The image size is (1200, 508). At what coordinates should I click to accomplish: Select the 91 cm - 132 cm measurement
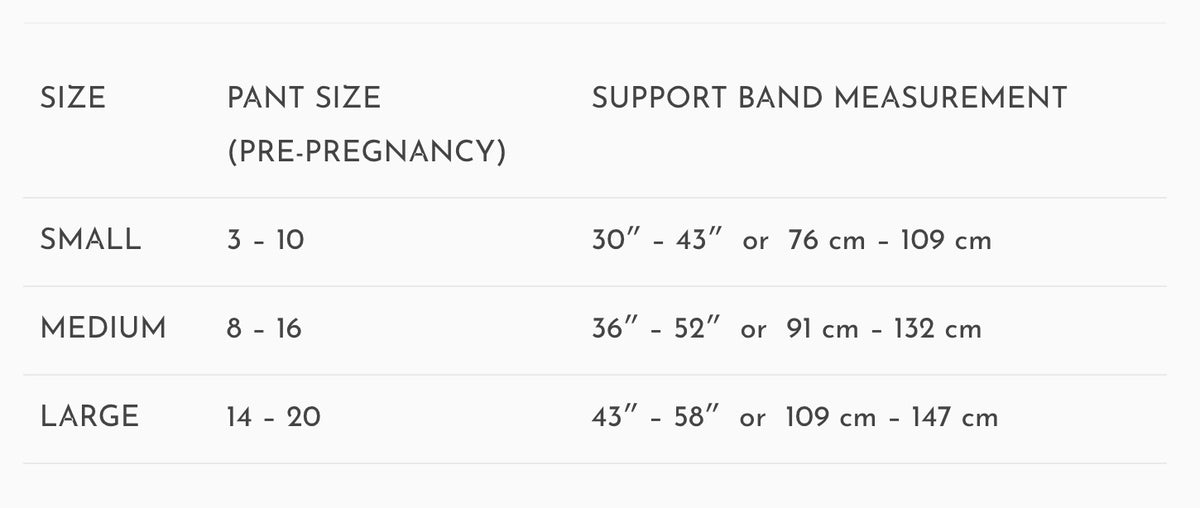click(x=884, y=329)
